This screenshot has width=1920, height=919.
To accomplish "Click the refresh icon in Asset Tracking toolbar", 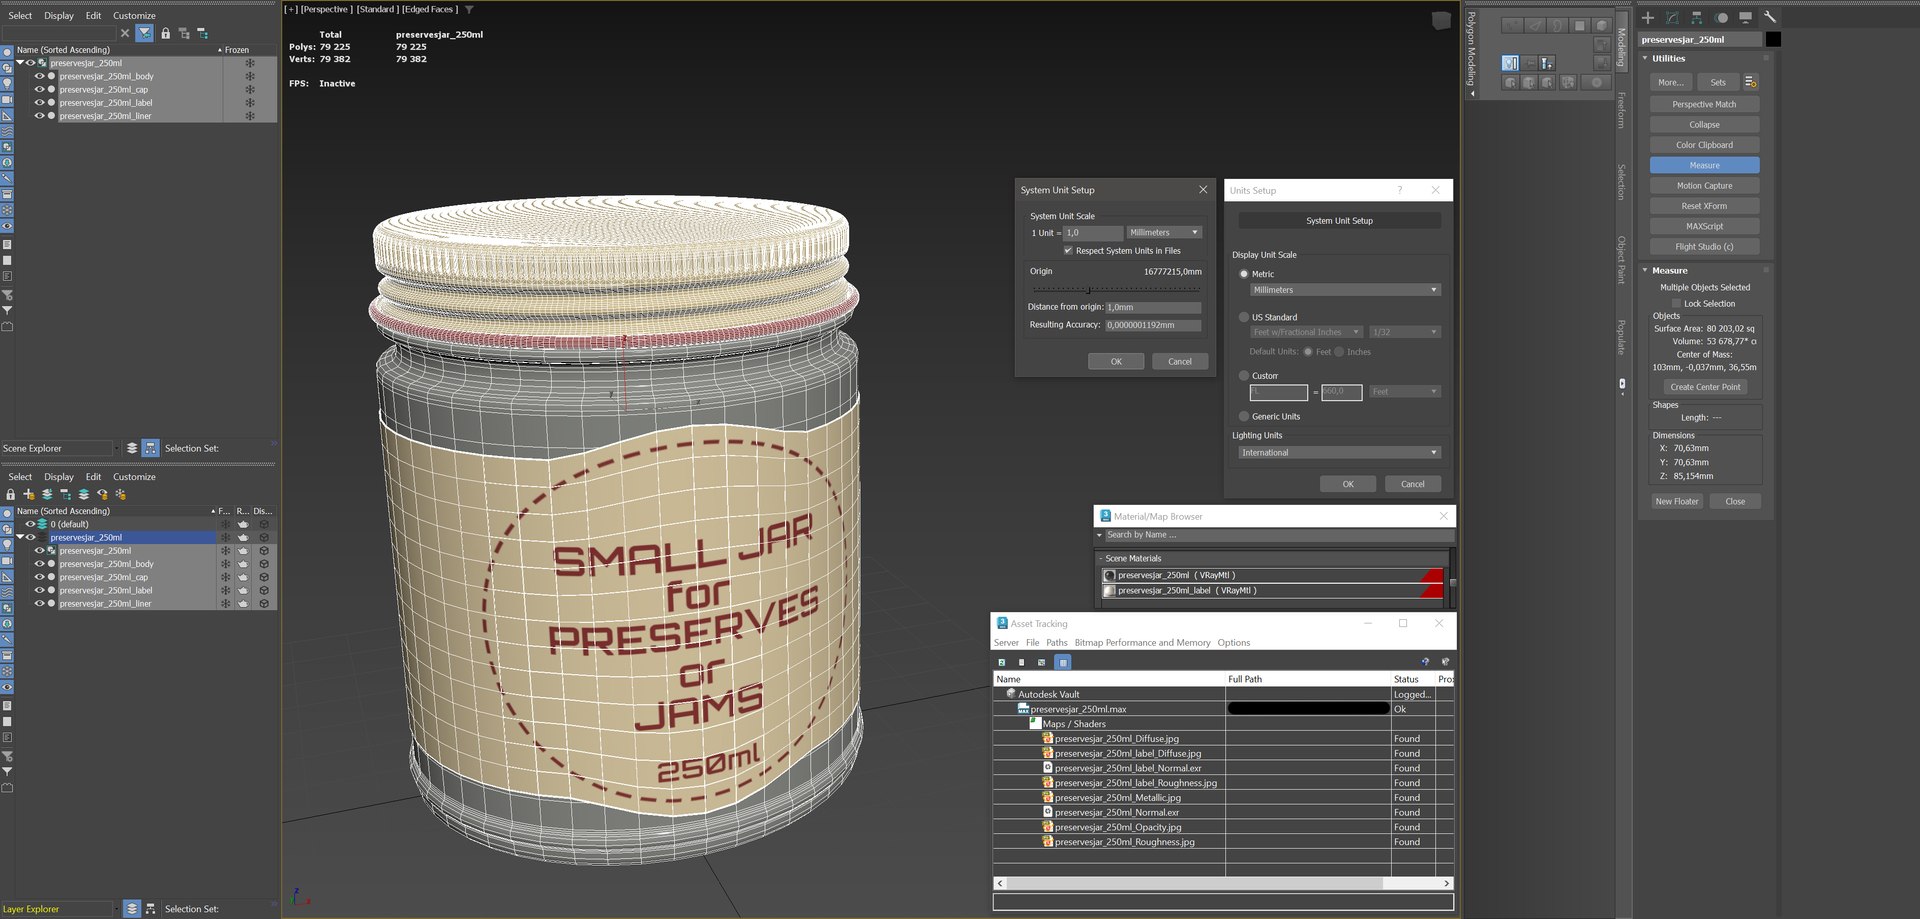I will click(1002, 662).
